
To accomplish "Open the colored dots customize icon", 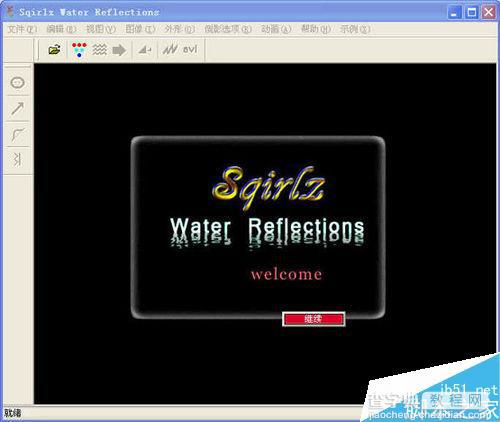I will [x=79, y=50].
